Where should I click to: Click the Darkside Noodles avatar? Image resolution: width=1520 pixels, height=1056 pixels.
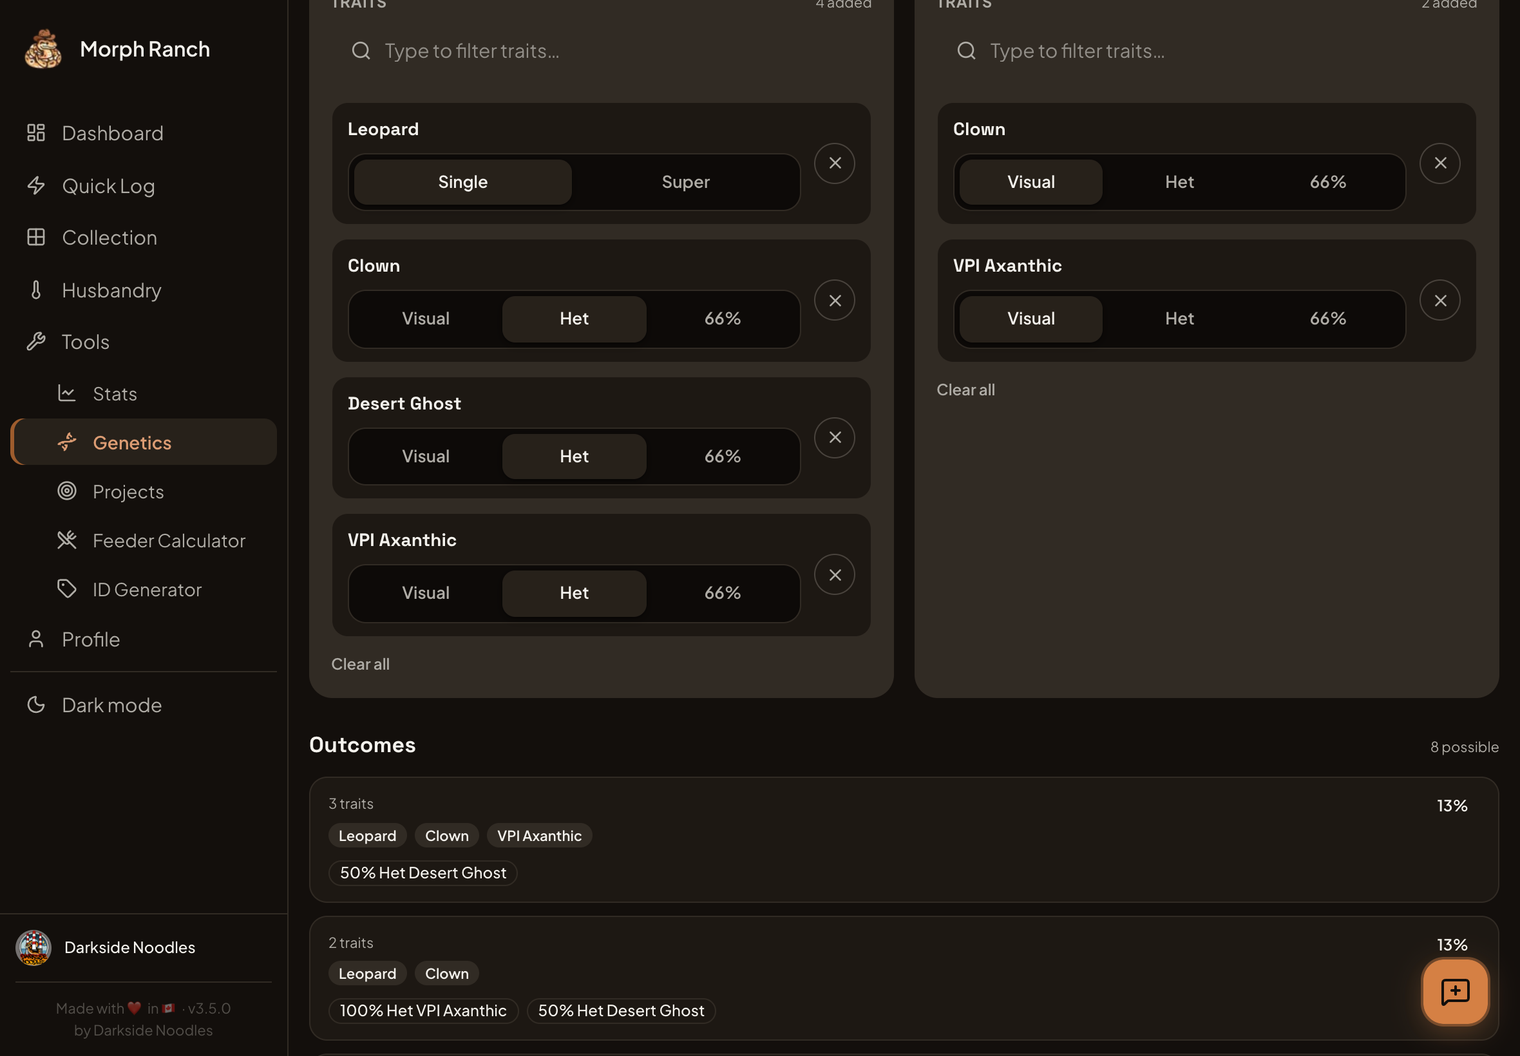click(x=33, y=947)
